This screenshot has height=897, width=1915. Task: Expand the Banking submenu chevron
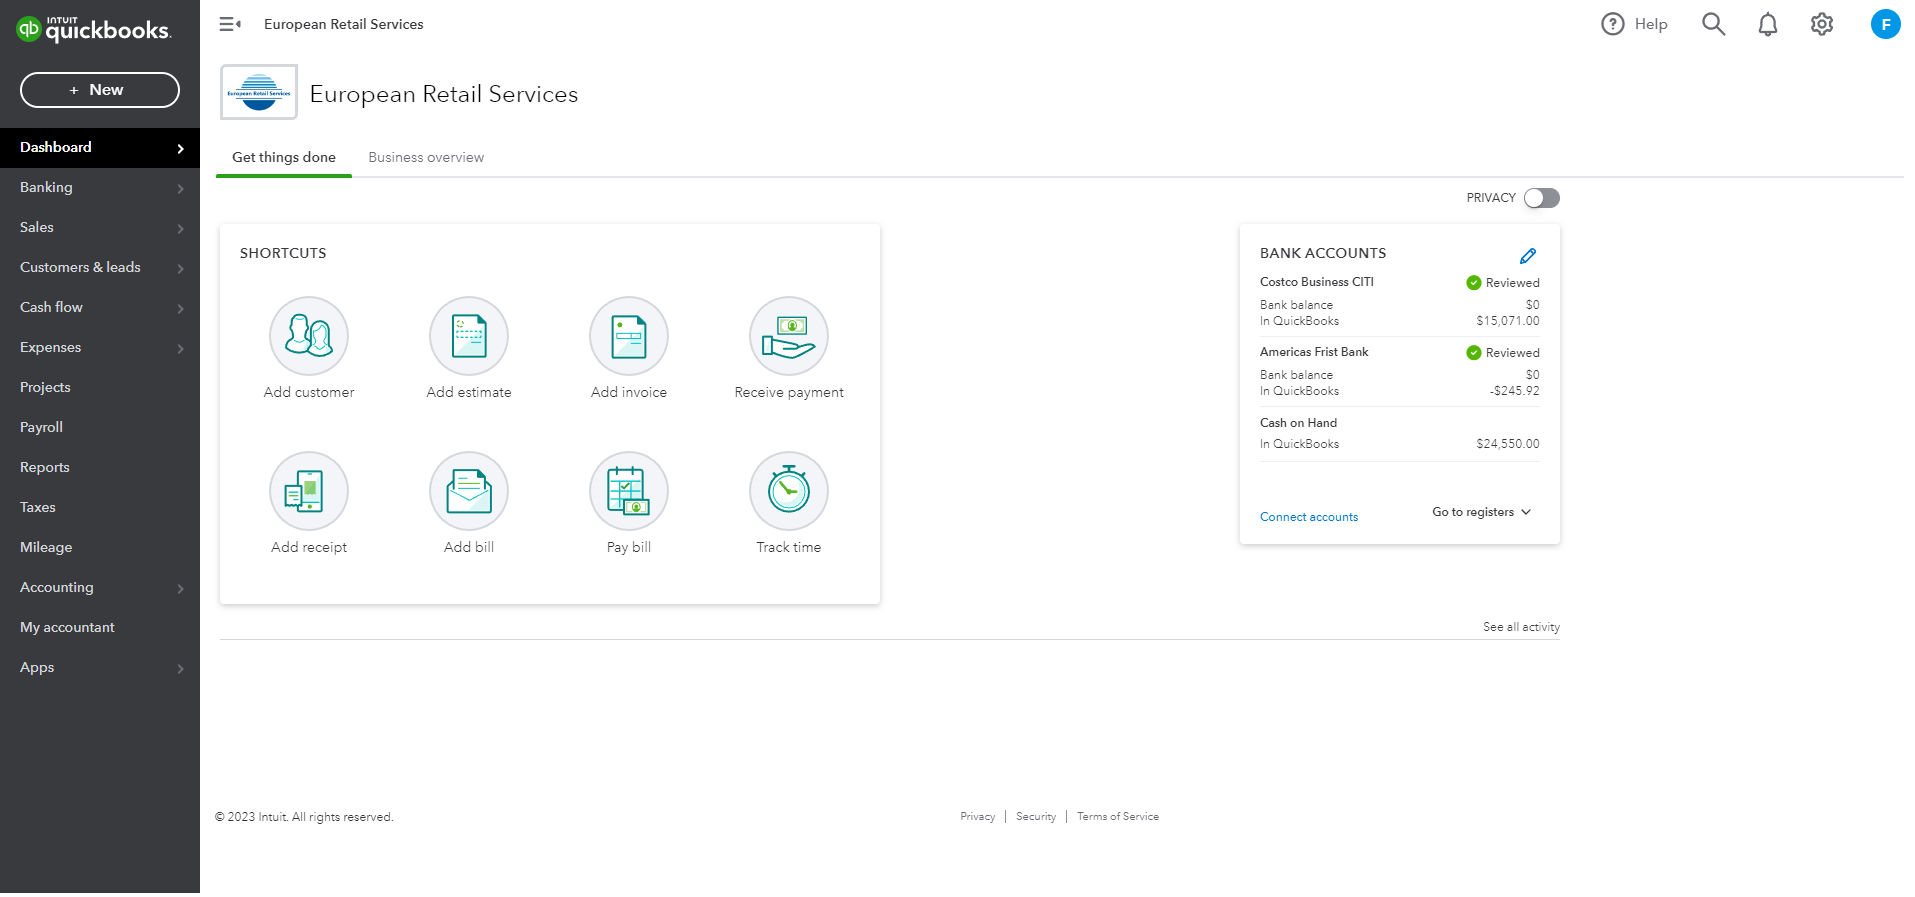tap(180, 188)
